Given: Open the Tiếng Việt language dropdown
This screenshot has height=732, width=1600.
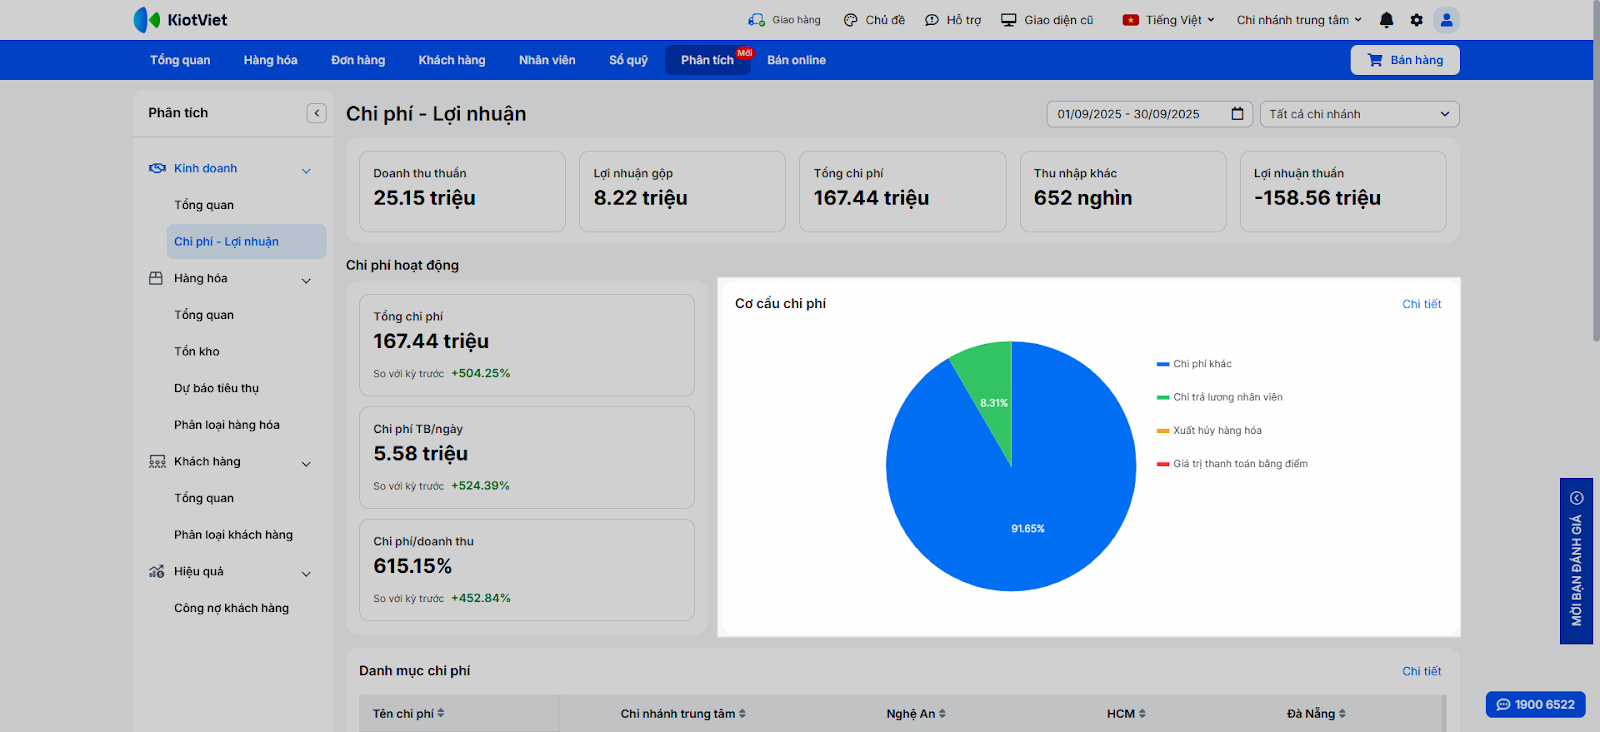Looking at the screenshot, I should click(1168, 20).
